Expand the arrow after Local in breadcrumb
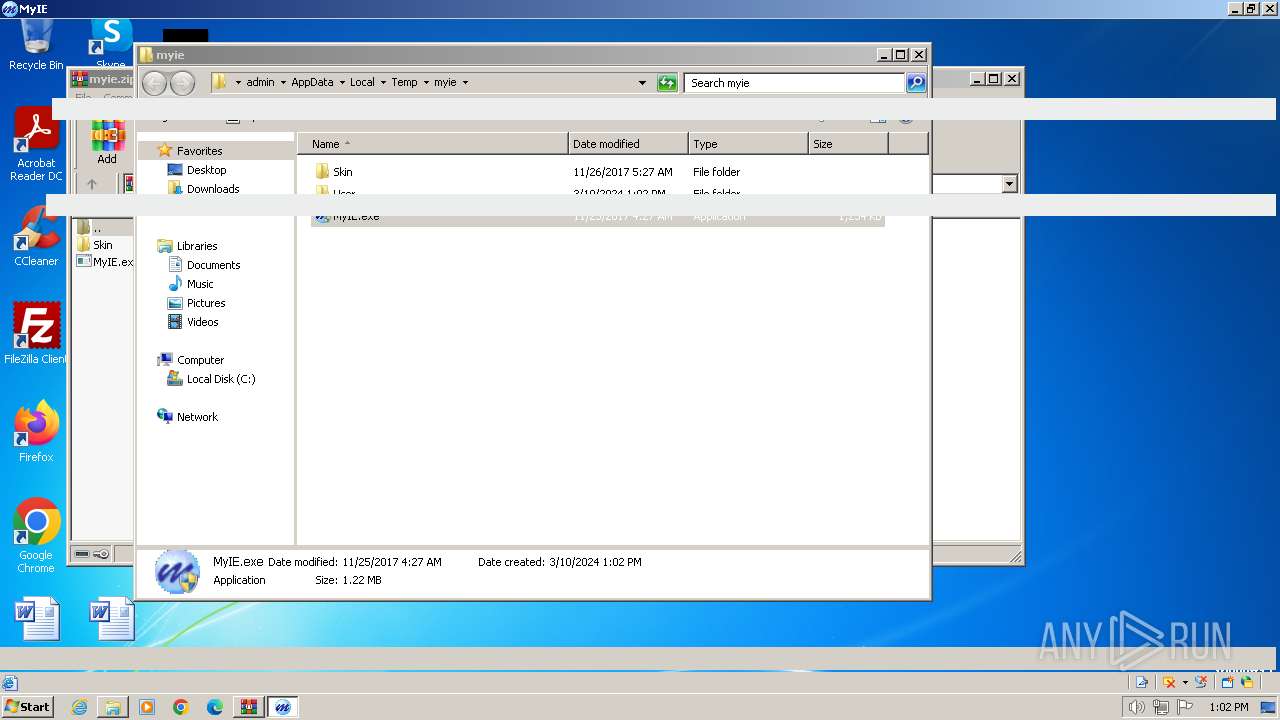Viewport: 1280px width, 720px height. pyautogui.click(x=383, y=82)
